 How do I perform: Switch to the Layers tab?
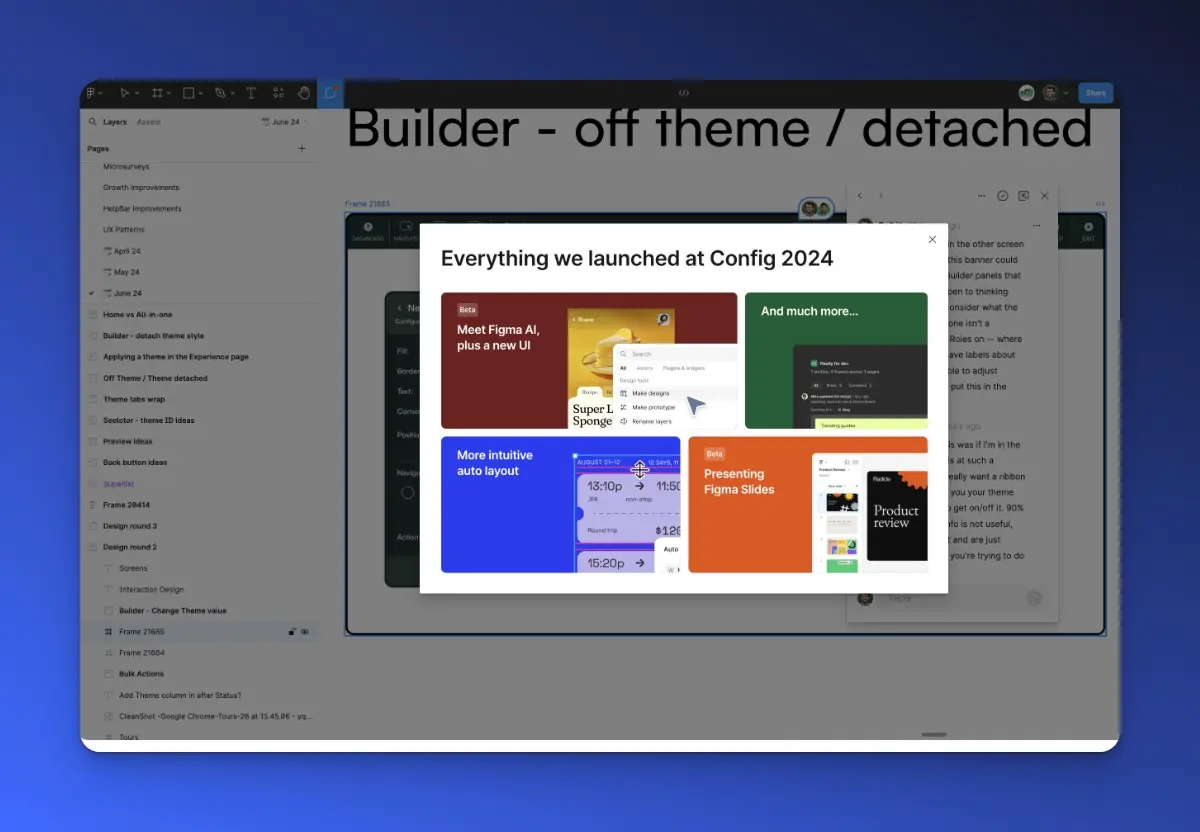click(x=115, y=122)
